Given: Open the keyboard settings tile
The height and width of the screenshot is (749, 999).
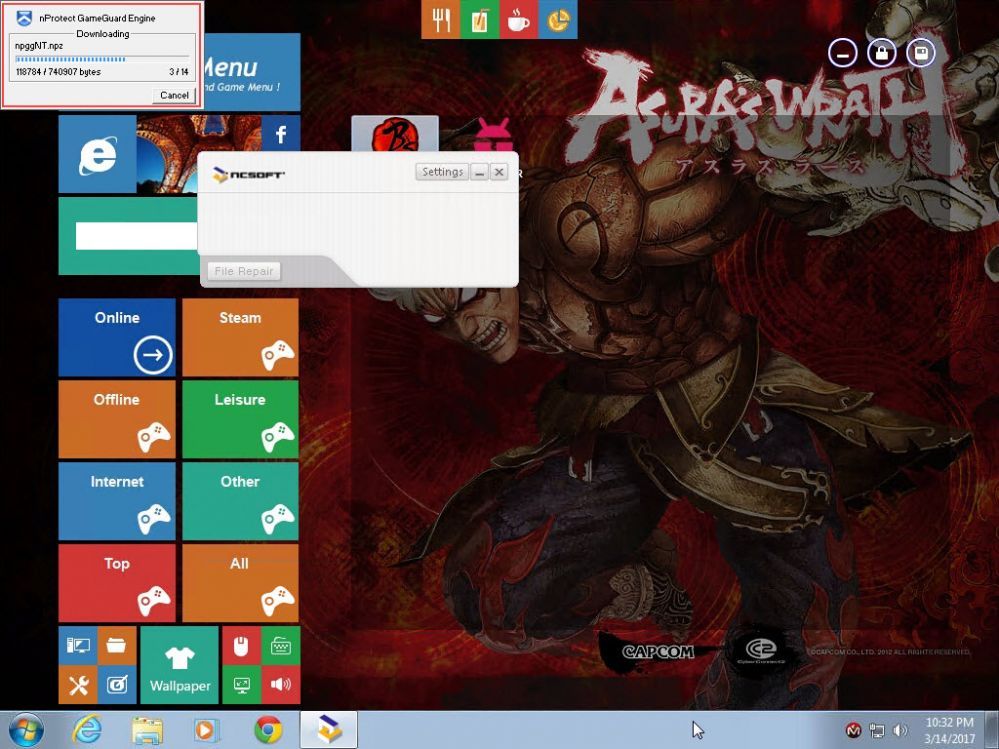Looking at the screenshot, I should pyautogui.click(x=280, y=646).
